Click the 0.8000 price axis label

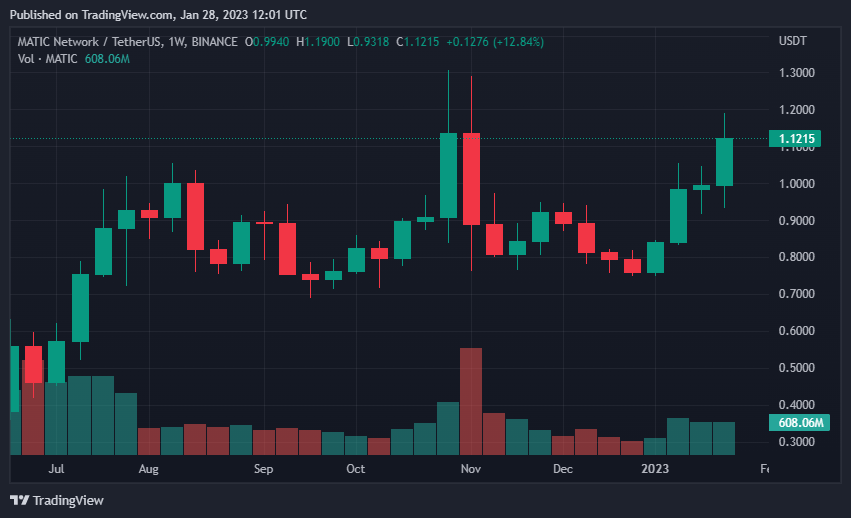coord(797,257)
